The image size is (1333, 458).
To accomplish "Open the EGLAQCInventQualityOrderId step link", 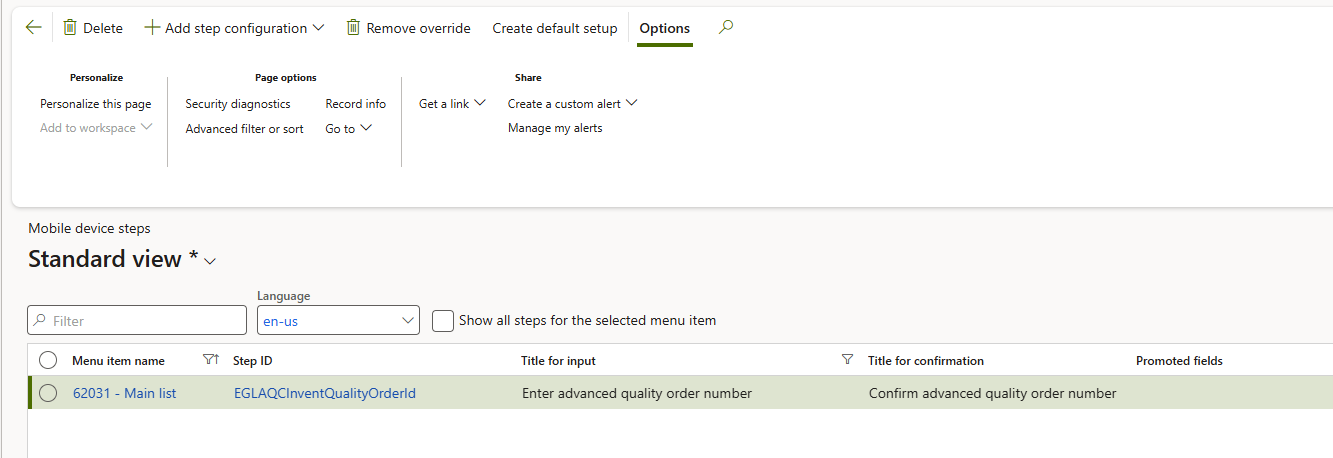I will pos(324,393).
